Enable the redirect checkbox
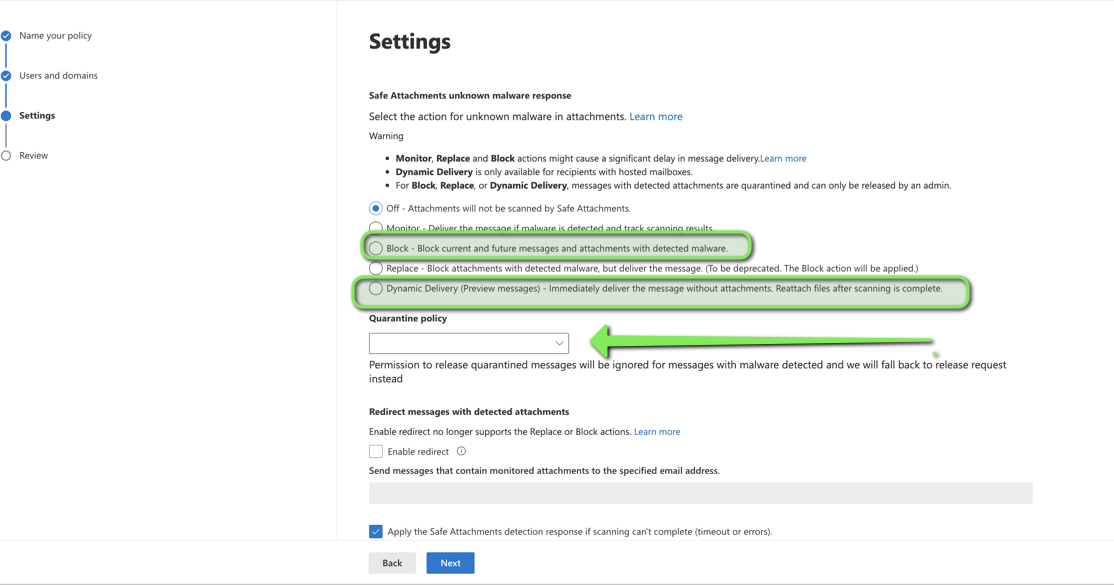This screenshot has width=1114, height=585. tap(375, 451)
